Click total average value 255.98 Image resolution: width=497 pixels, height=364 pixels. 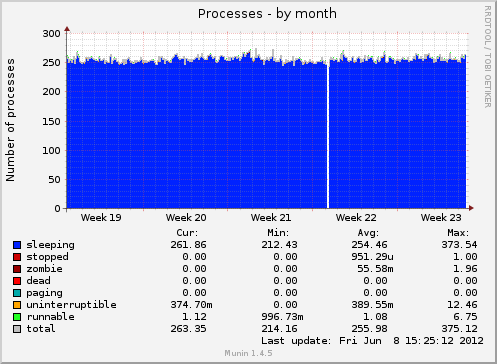[369, 329]
